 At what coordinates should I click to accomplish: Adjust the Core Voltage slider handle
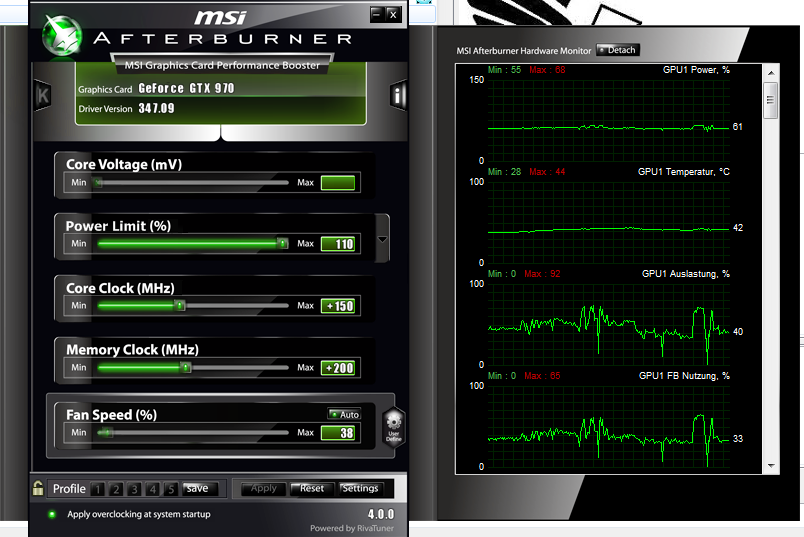tap(98, 183)
